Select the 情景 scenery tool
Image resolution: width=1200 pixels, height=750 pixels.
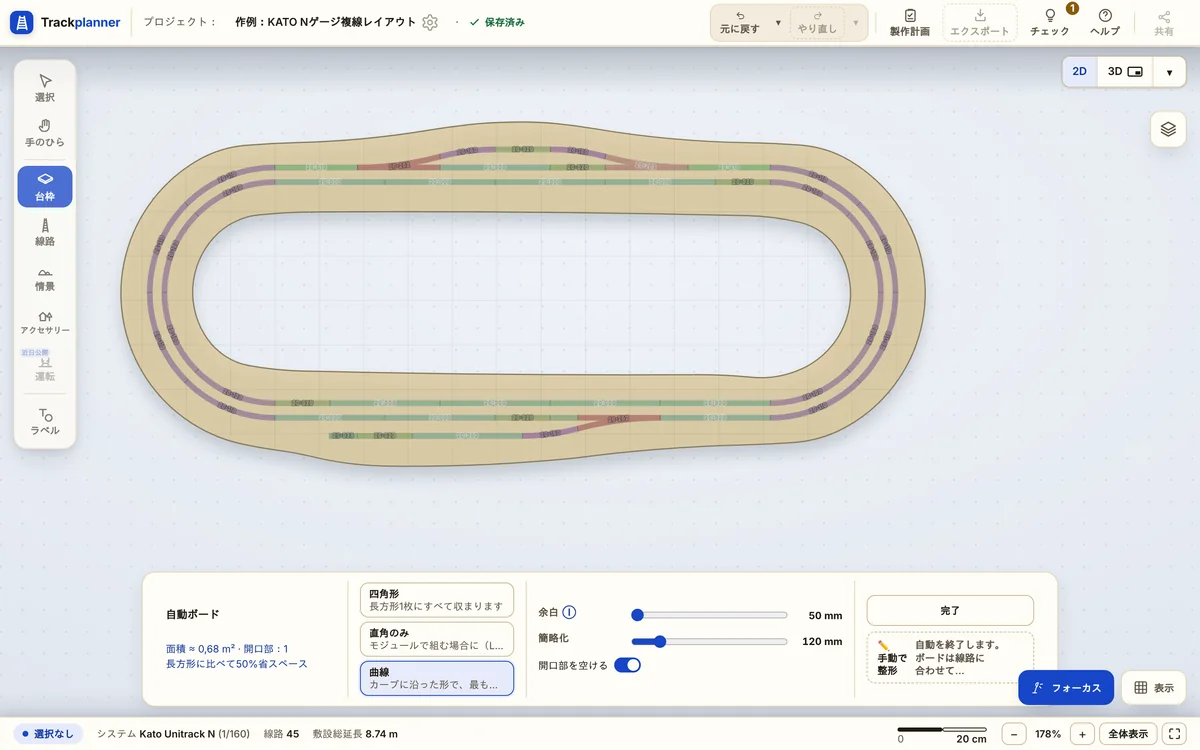coord(45,278)
